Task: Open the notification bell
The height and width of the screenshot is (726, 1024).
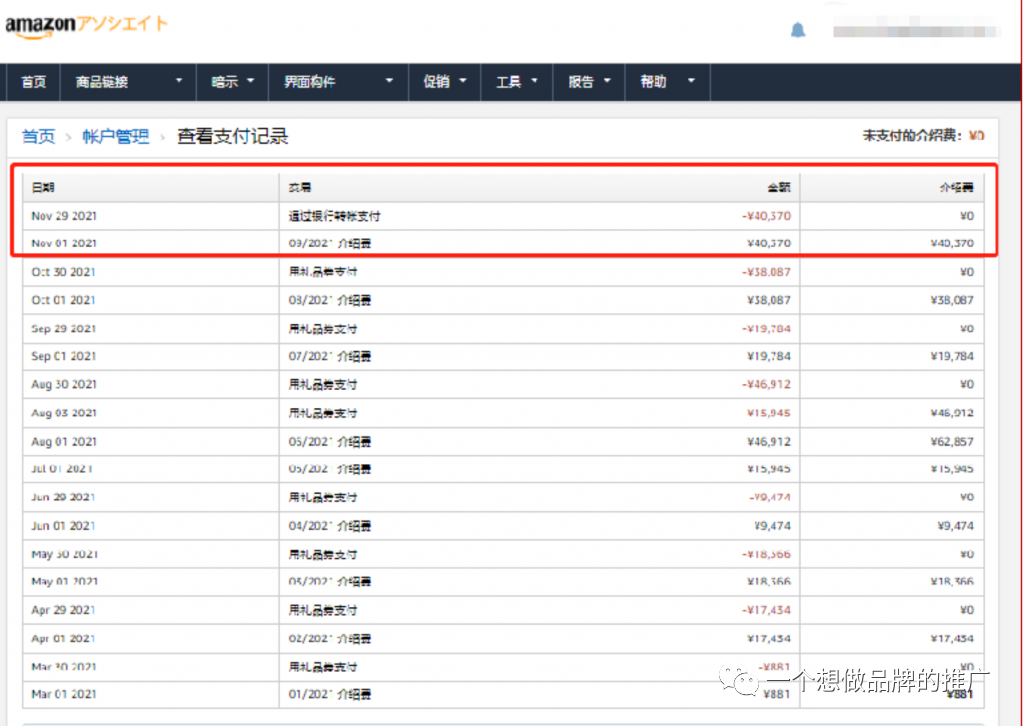Action: coord(798,30)
